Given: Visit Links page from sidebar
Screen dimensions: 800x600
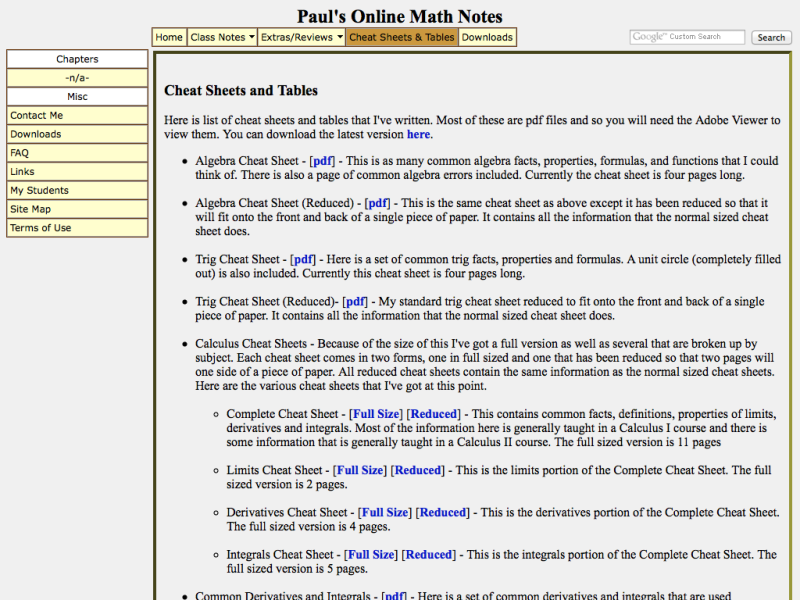Looking at the screenshot, I should pyautogui.click(x=23, y=172).
